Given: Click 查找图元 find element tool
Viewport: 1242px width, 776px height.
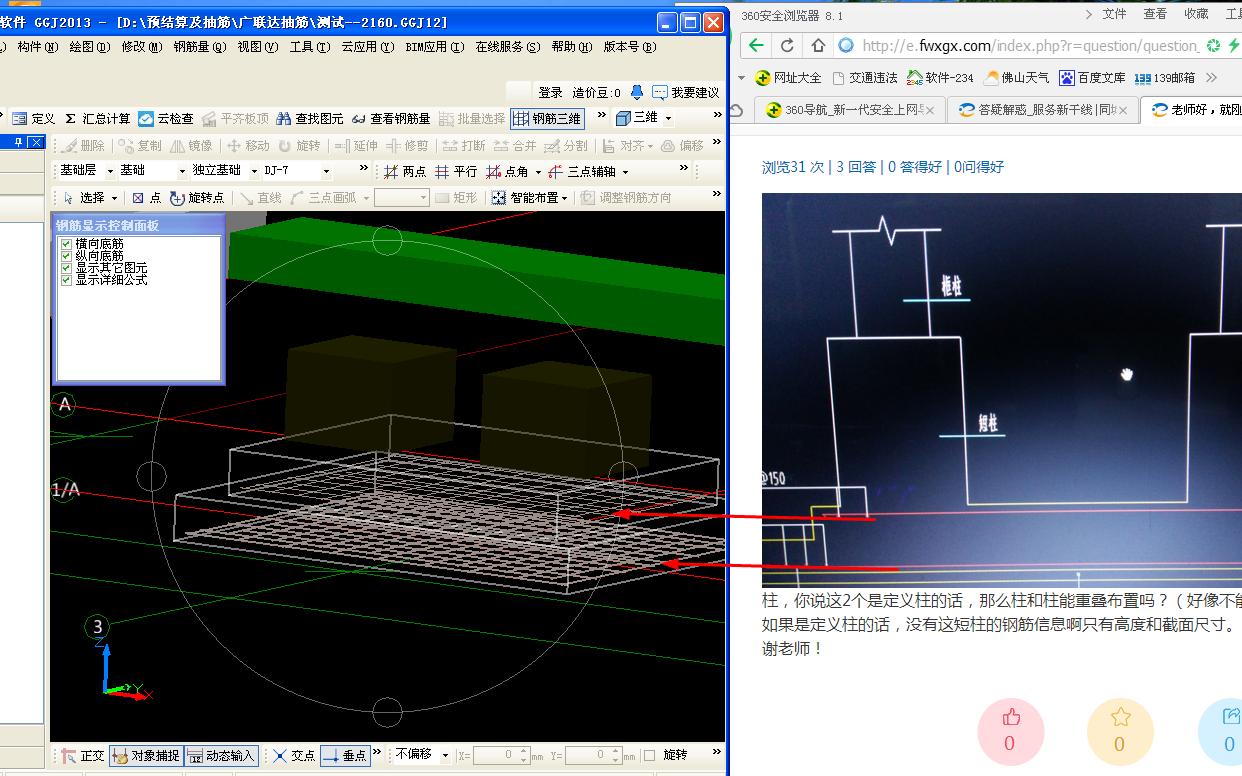Looking at the screenshot, I should [x=309, y=118].
